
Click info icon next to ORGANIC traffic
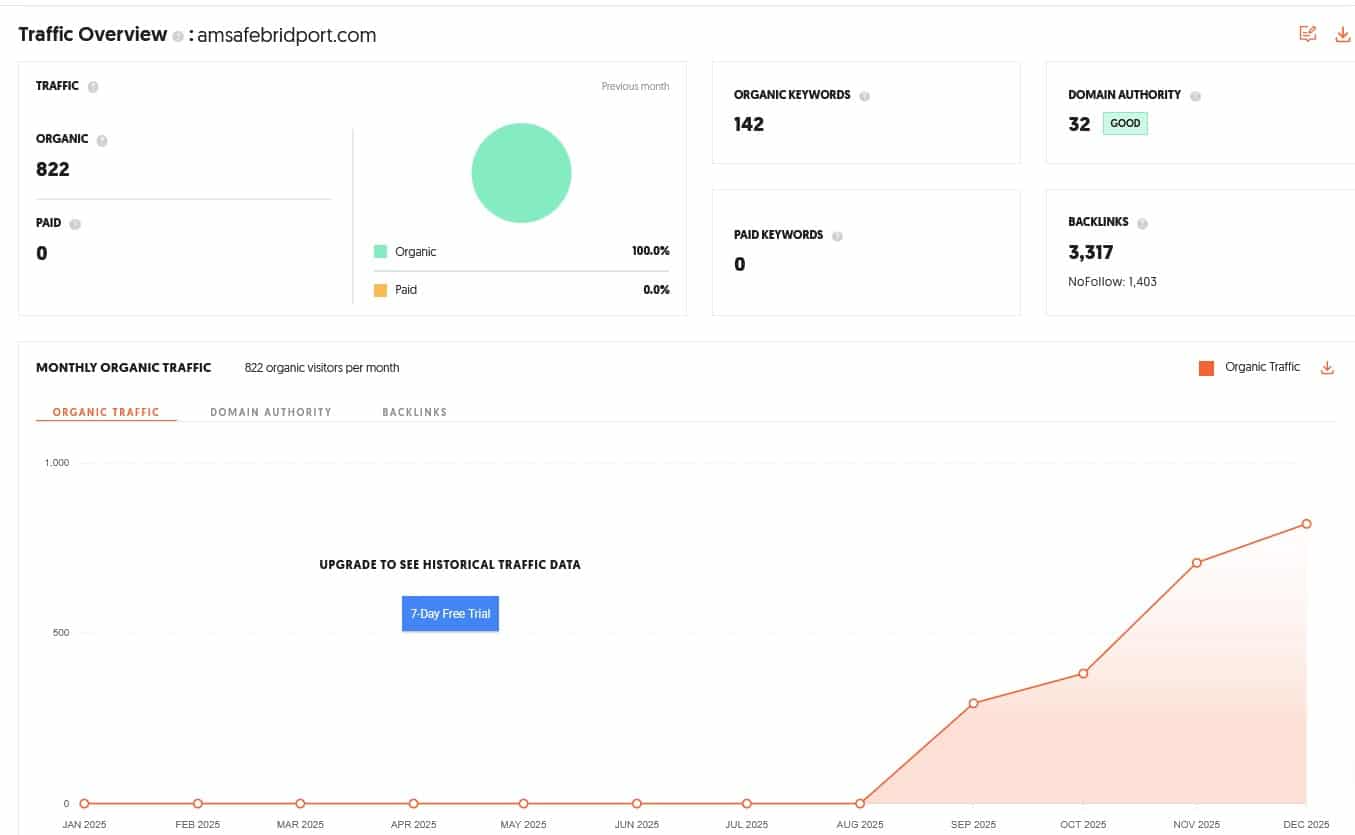[x=102, y=141]
